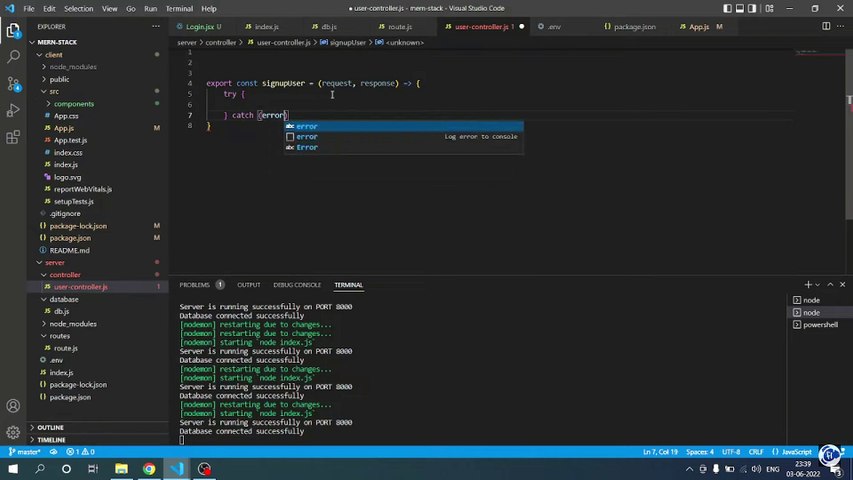Open App.css in explorer
This screenshot has width=853, height=480.
[x=66, y=116]
